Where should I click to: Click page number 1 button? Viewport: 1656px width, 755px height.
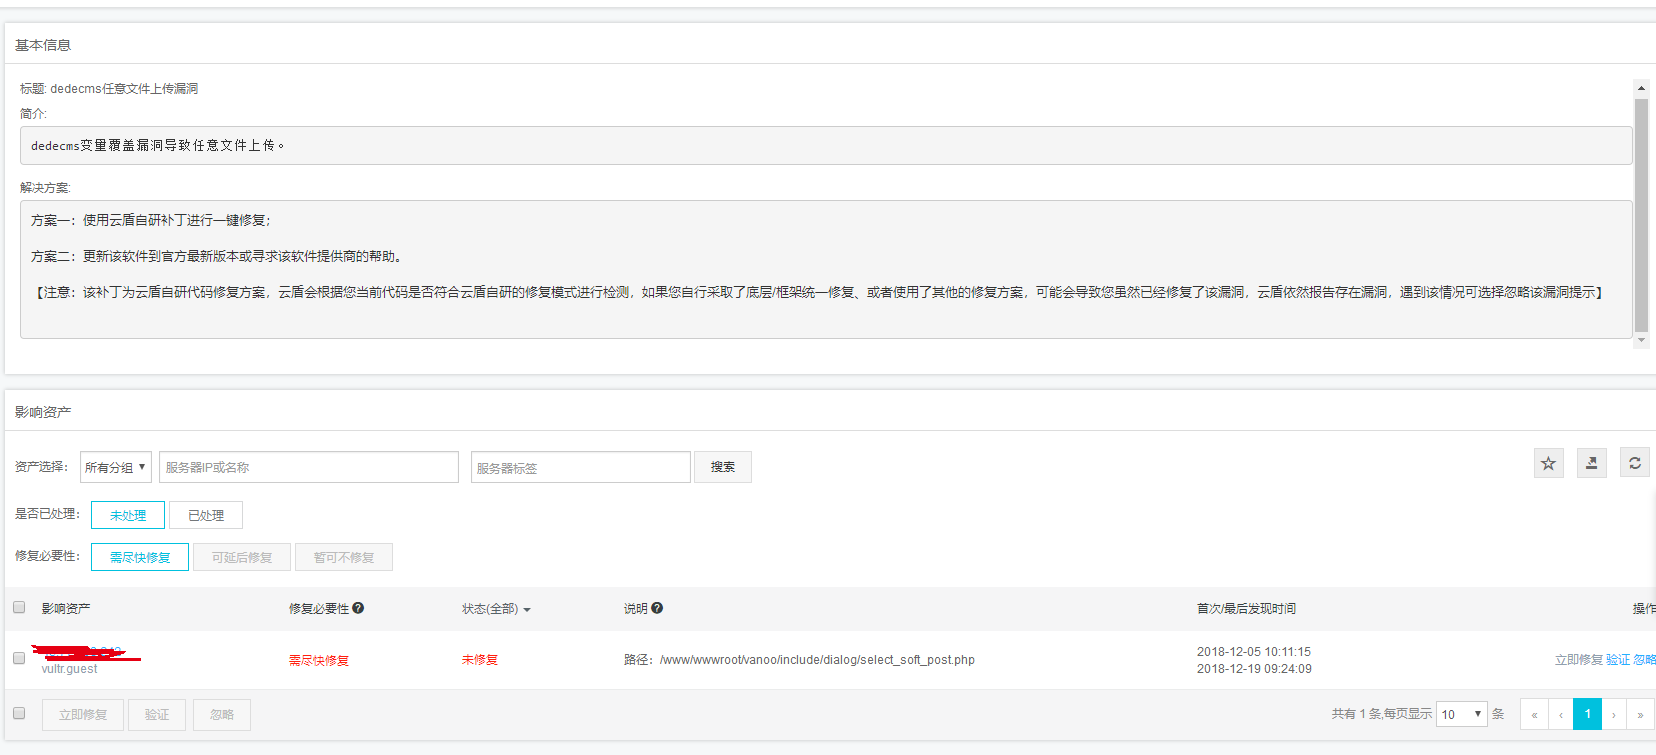pyautogui.click(x=1588, y=714)
